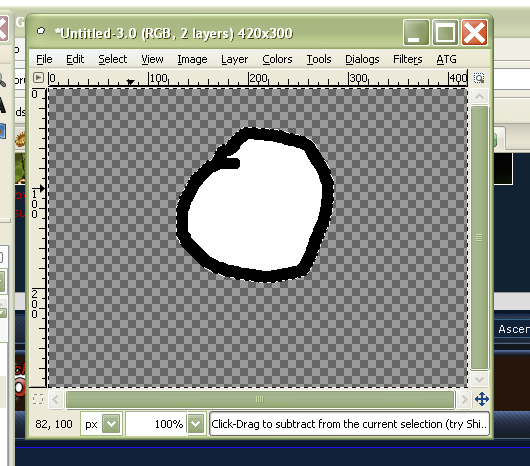This screenshot has width=530, height=466.
Task: Toggle the Quick Mask button at the bottom left
Action: tap(38, 399)
